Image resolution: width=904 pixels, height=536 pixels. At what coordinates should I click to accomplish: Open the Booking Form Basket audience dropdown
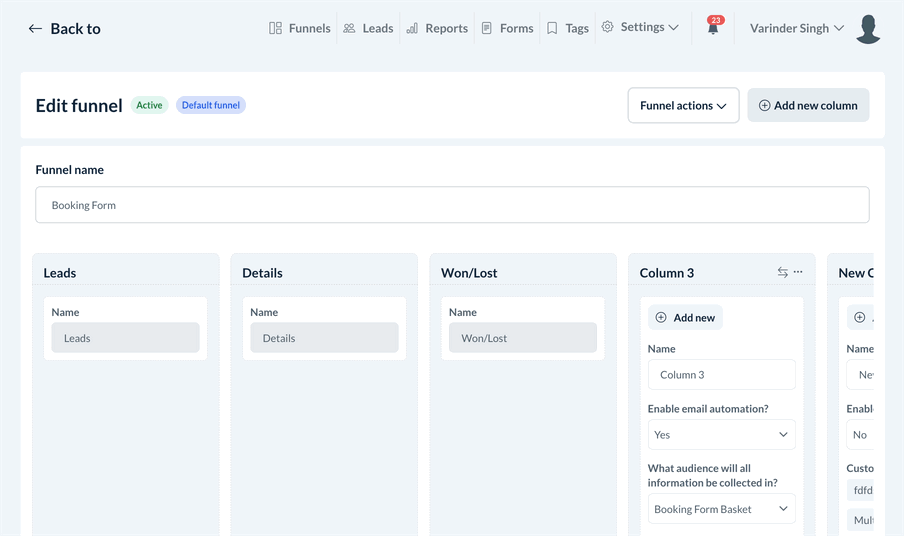tap(721, 509)
